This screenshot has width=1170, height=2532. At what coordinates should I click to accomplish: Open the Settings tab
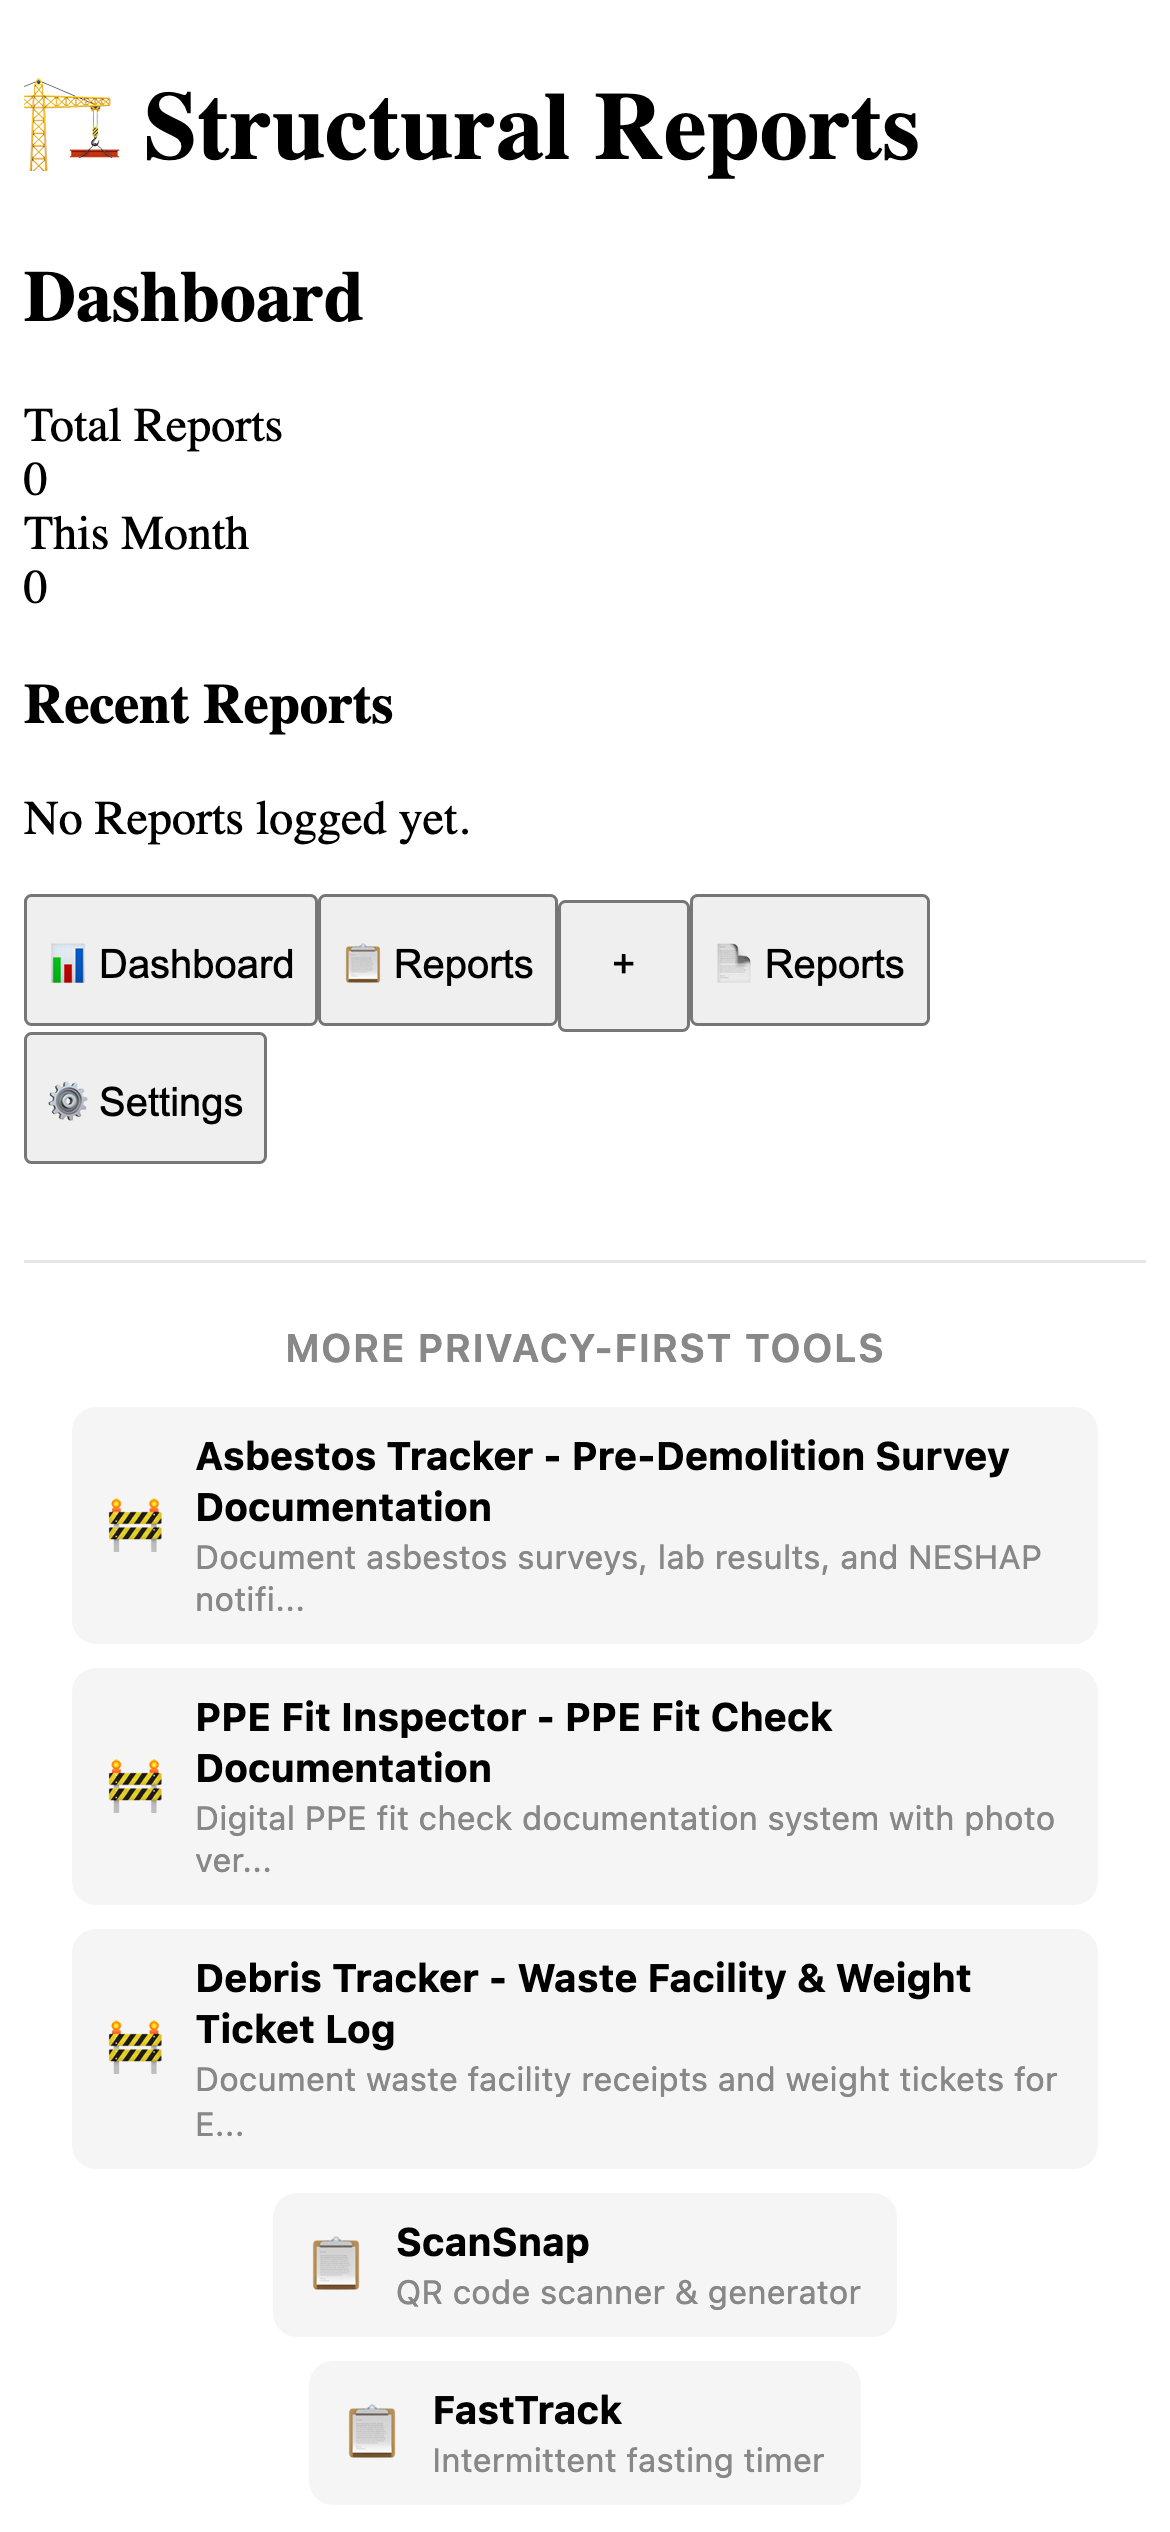(145, 1101)
